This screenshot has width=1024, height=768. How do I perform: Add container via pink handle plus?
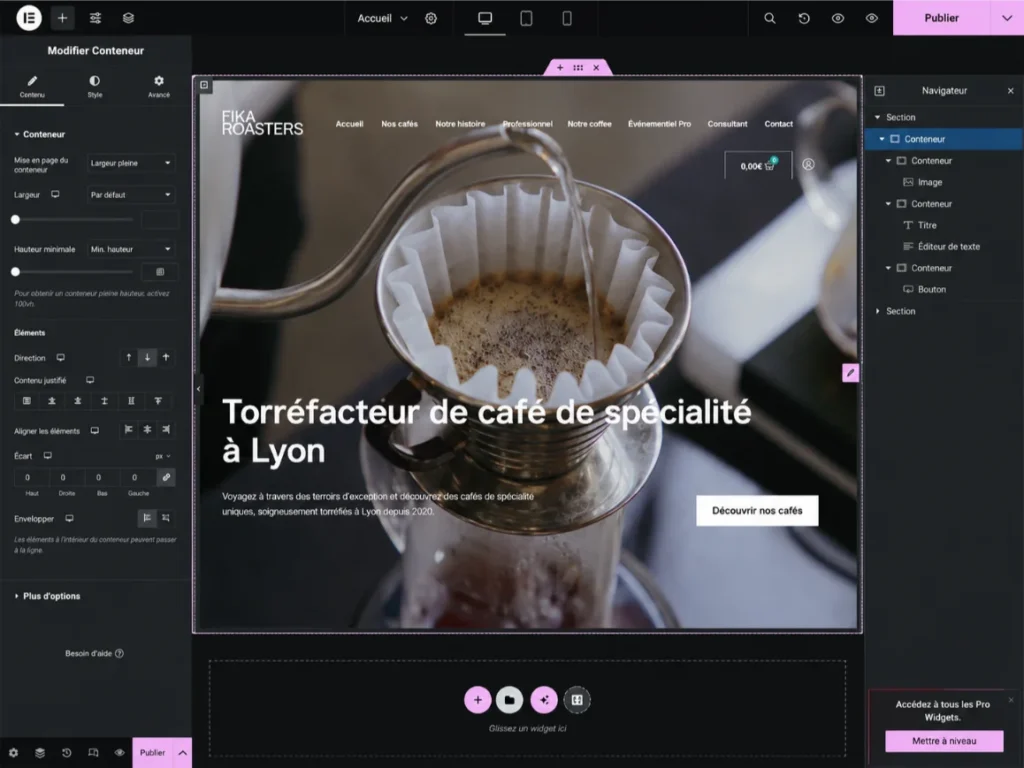click(x=560, y=67)
